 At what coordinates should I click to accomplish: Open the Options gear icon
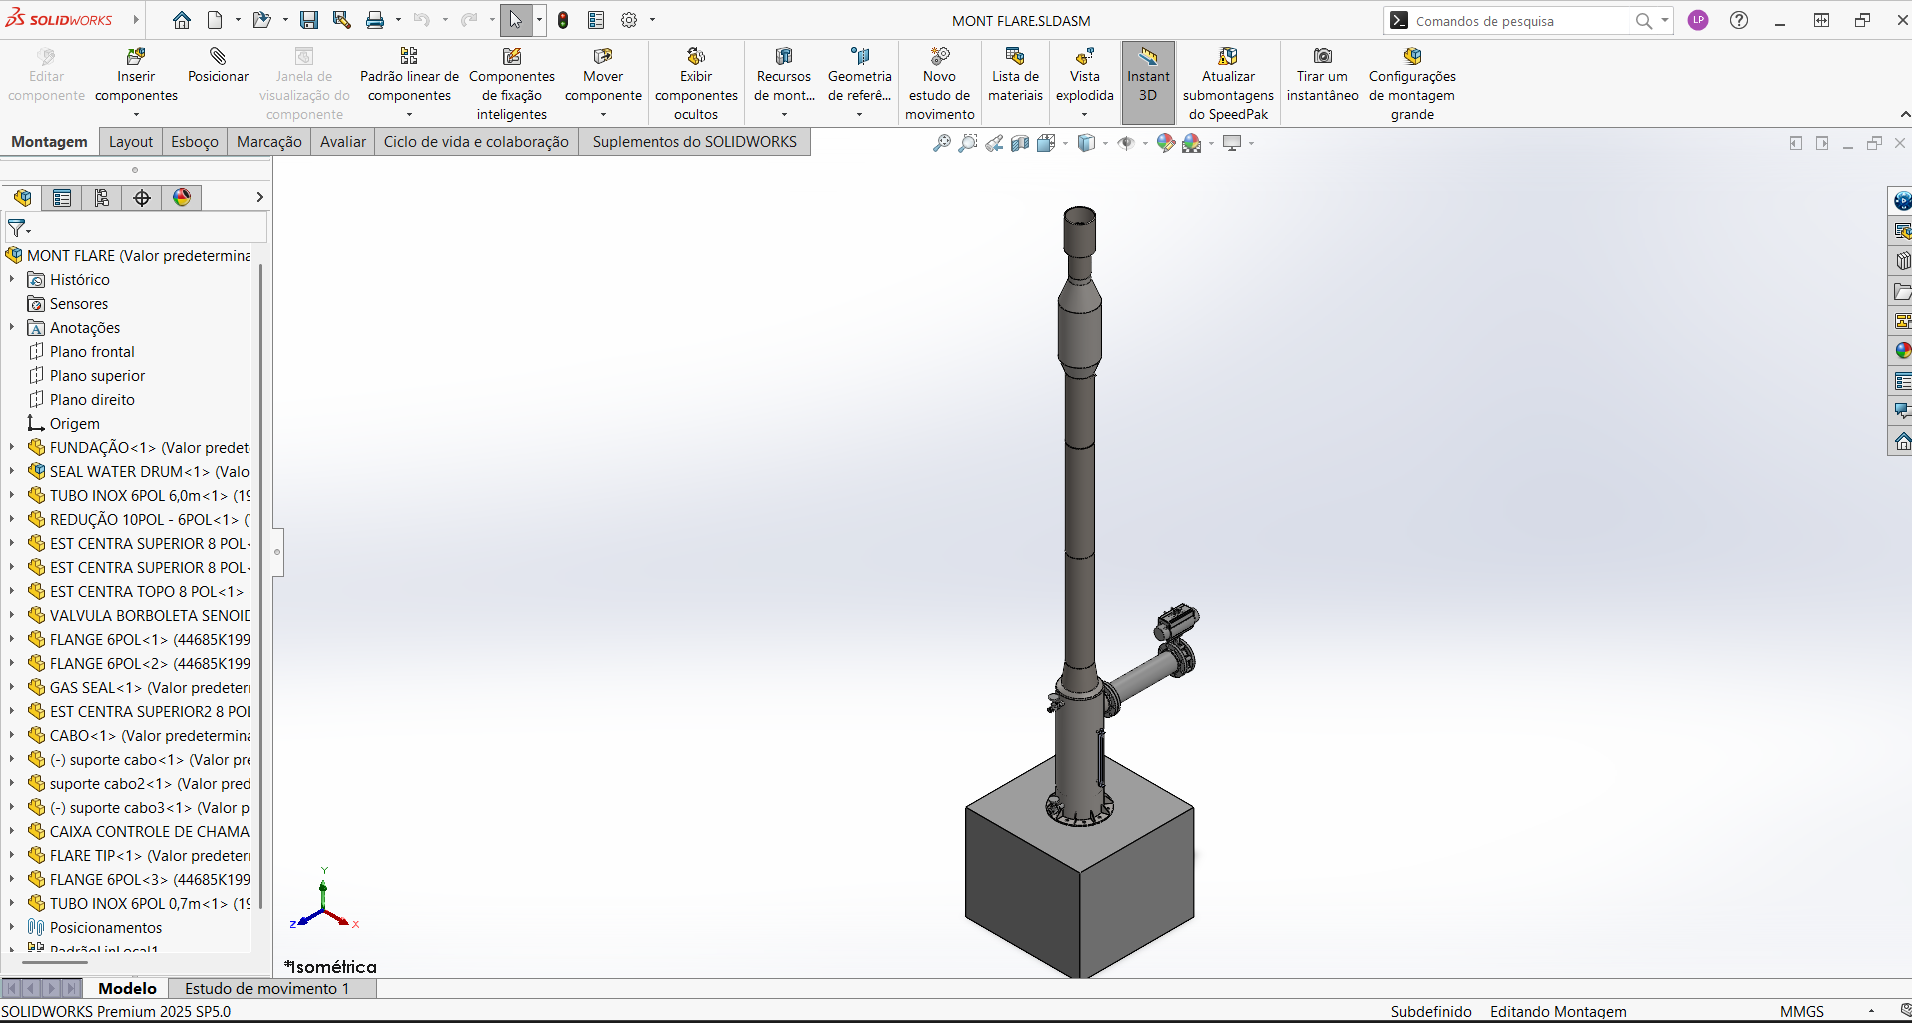click(x=629, y=20)
